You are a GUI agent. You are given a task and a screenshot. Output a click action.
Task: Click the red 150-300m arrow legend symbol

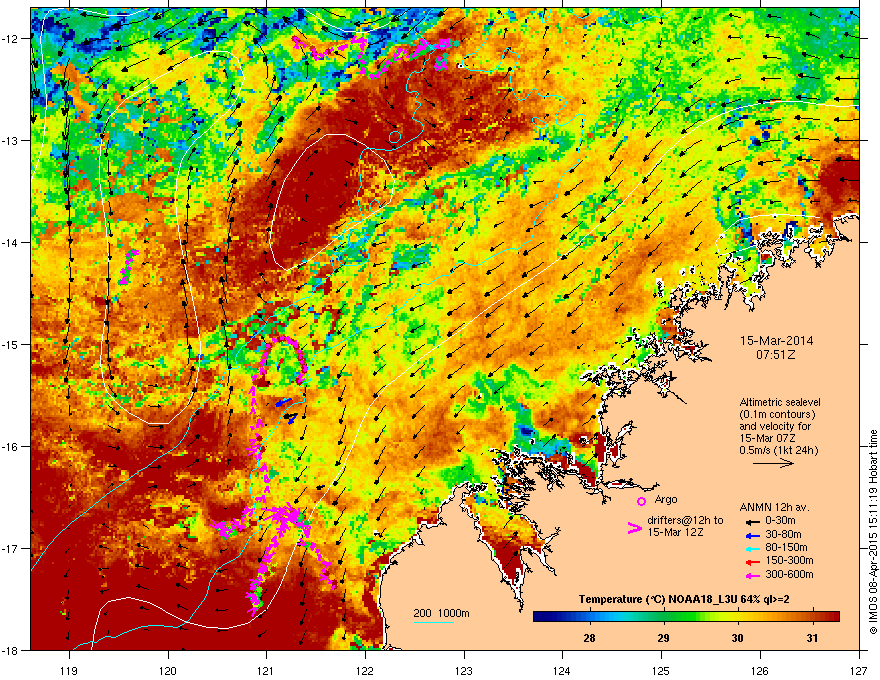coord(753,562)
